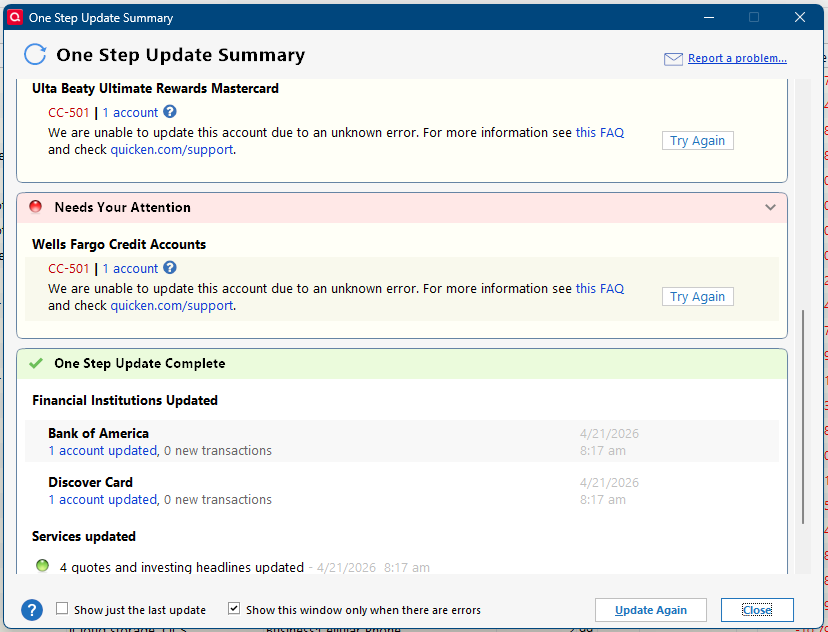The height and width of the screenshot is (632, 828).
Task: Open Bank of America's 1 account updated link
Action: [102, 450]
